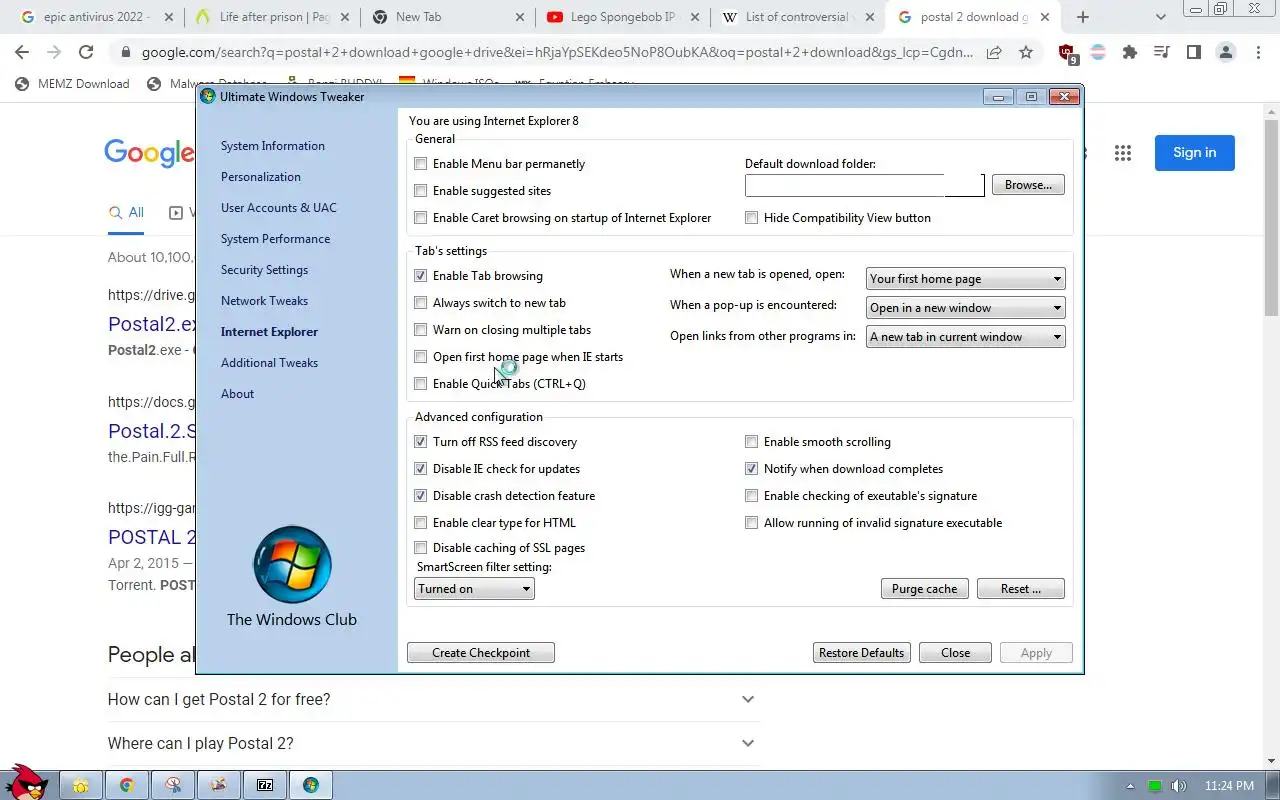This screenshot has width=1280, height=800.
Task: Open Chrome extensions puzzle icon
Action: coord(1130,53)
